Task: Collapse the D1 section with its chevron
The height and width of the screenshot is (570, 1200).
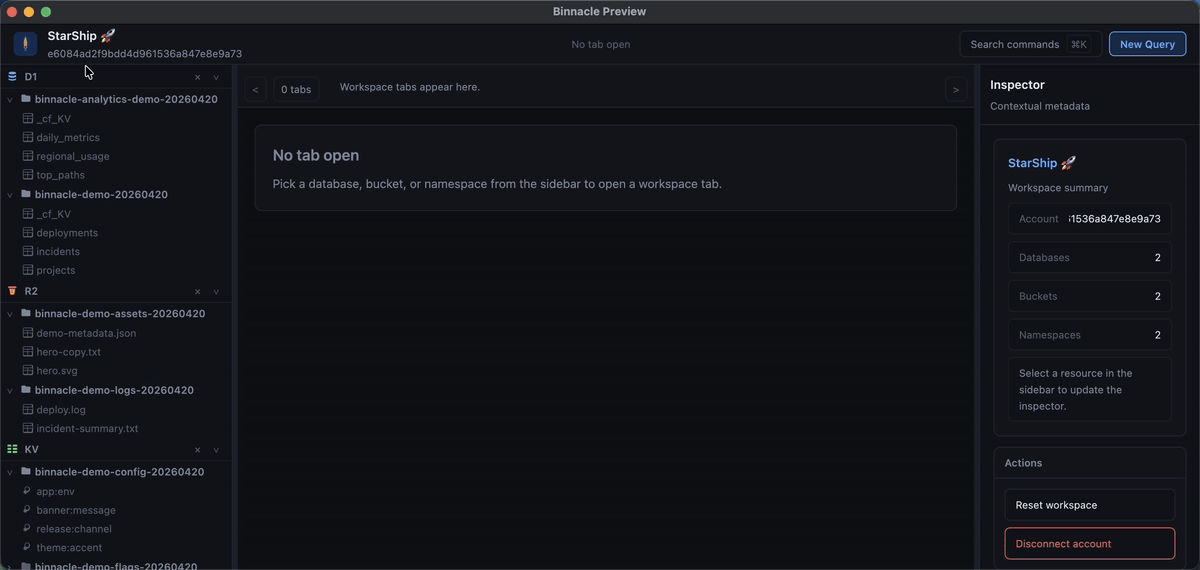Action: point(216,77)
